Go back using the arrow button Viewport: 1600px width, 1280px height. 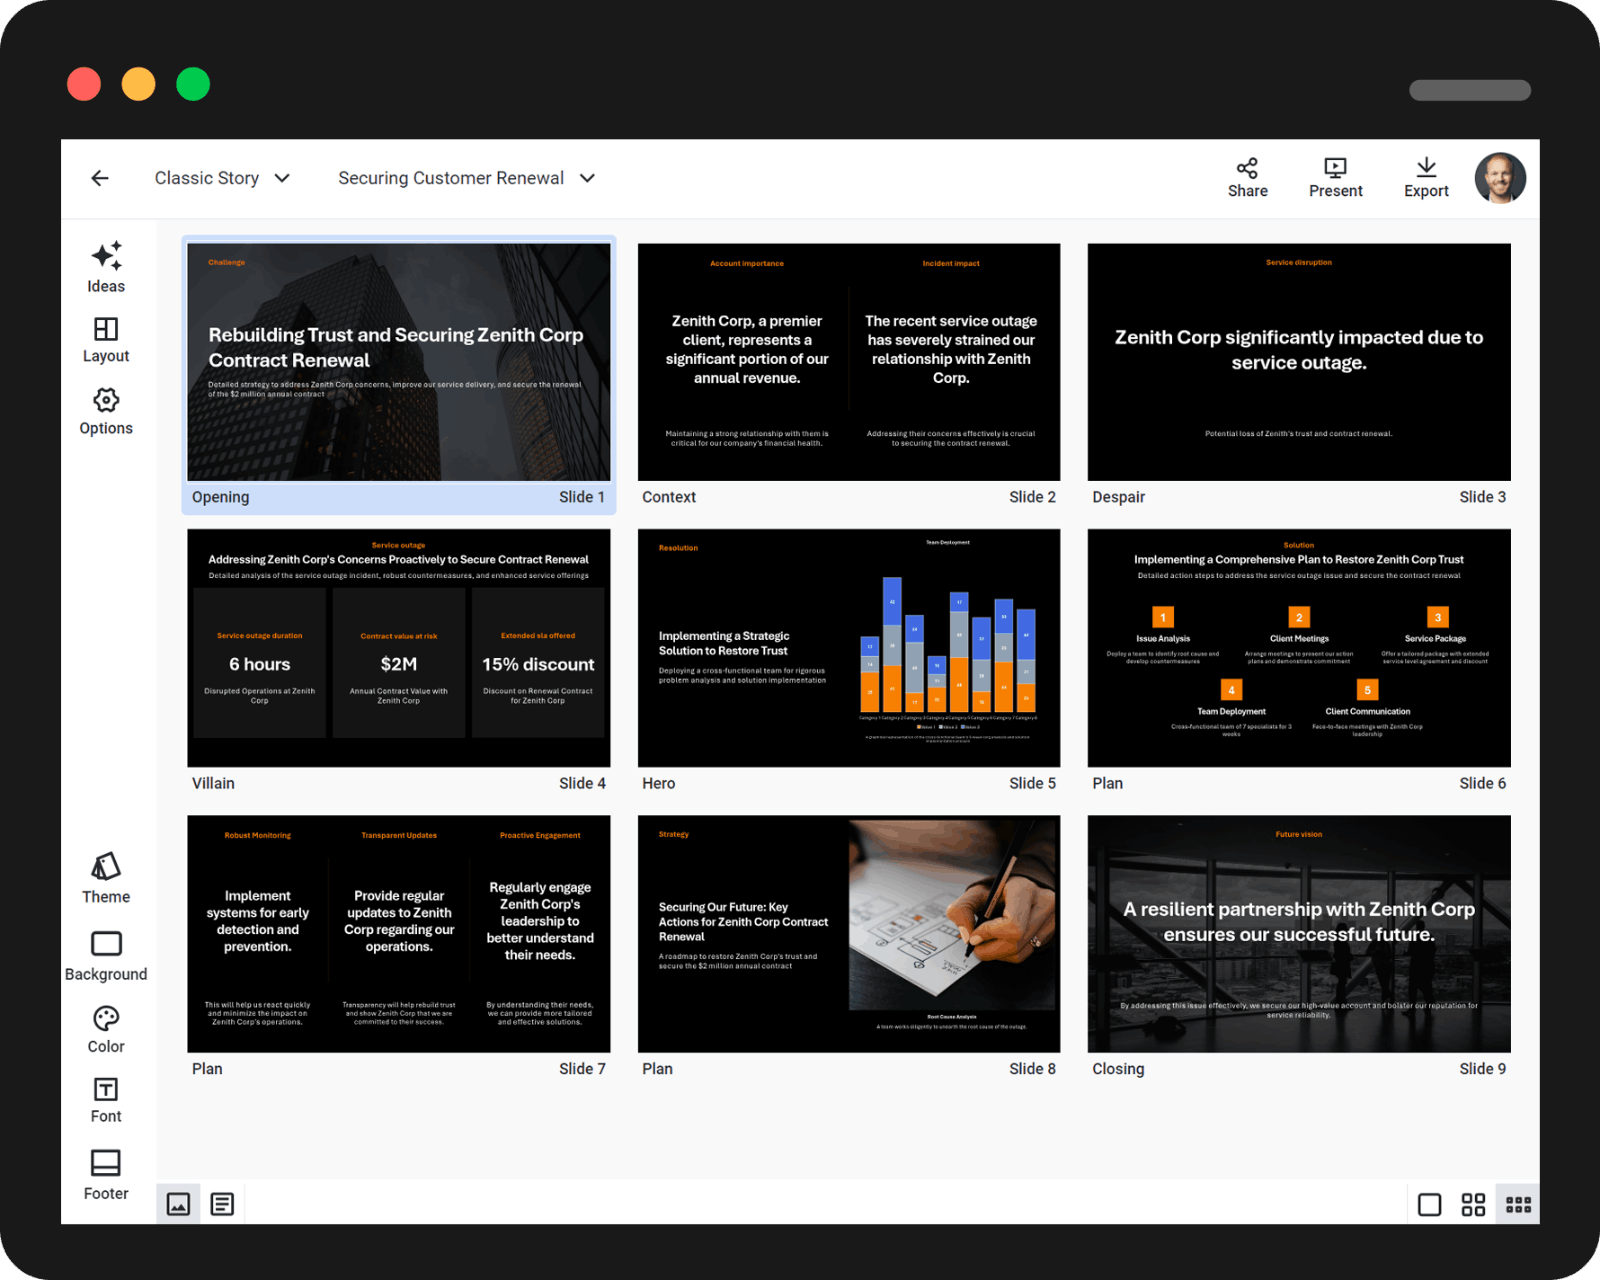pos(100,178)
